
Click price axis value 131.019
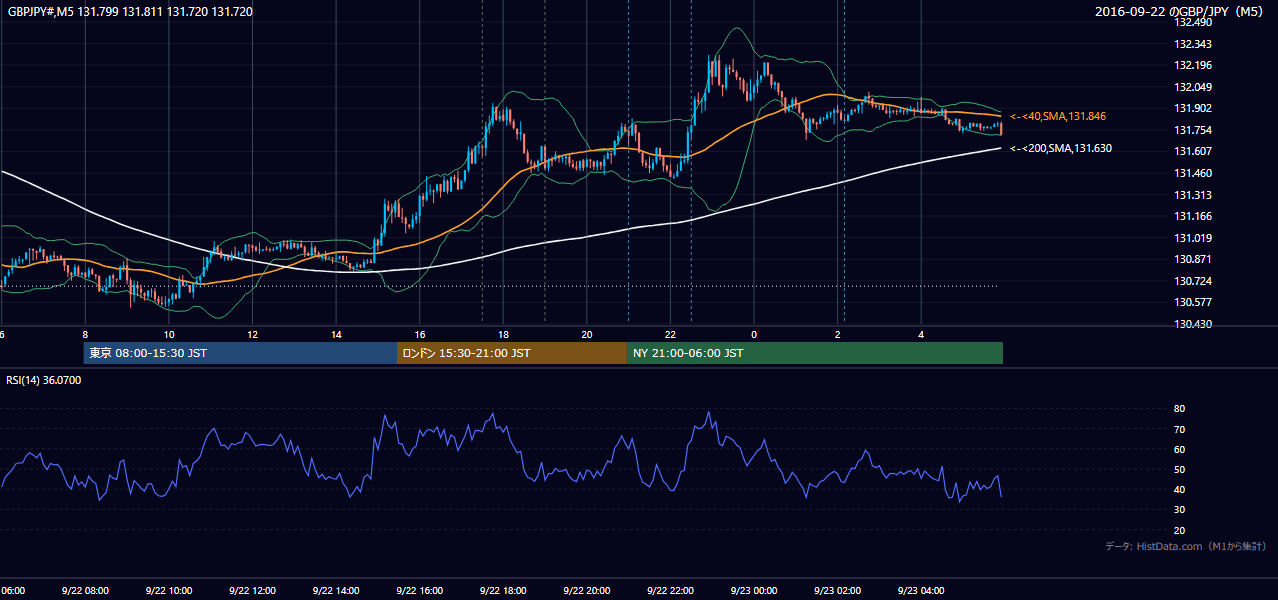(x=1193, y=238)
